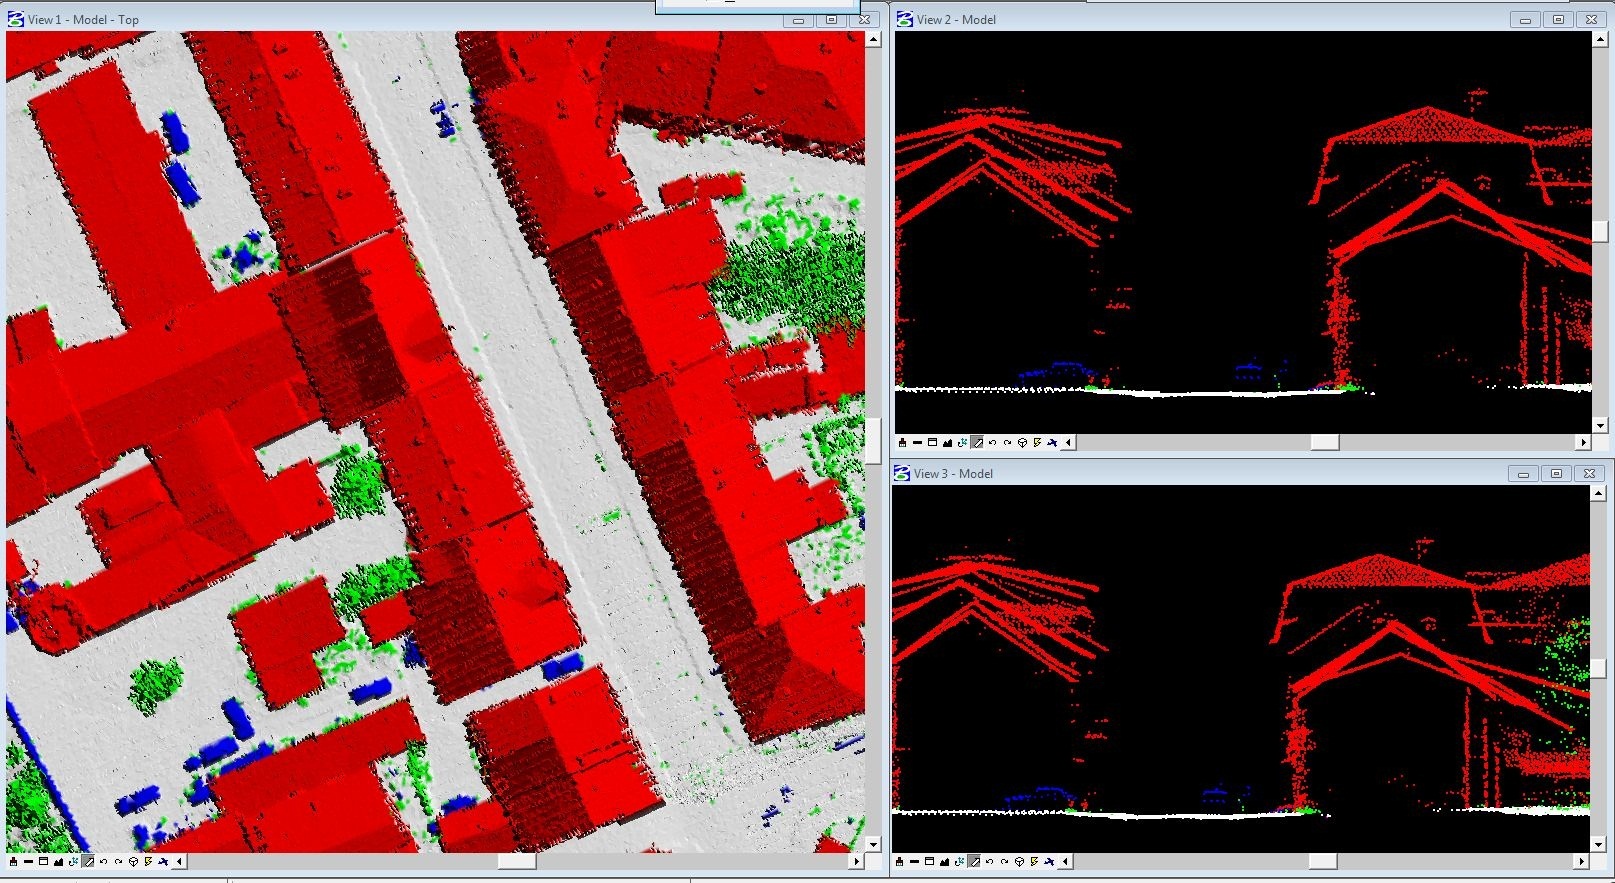Click the mountain-shaped icon in View 2 toolbar
This screenshot has width=1615, height=883.
coord(947,442)
